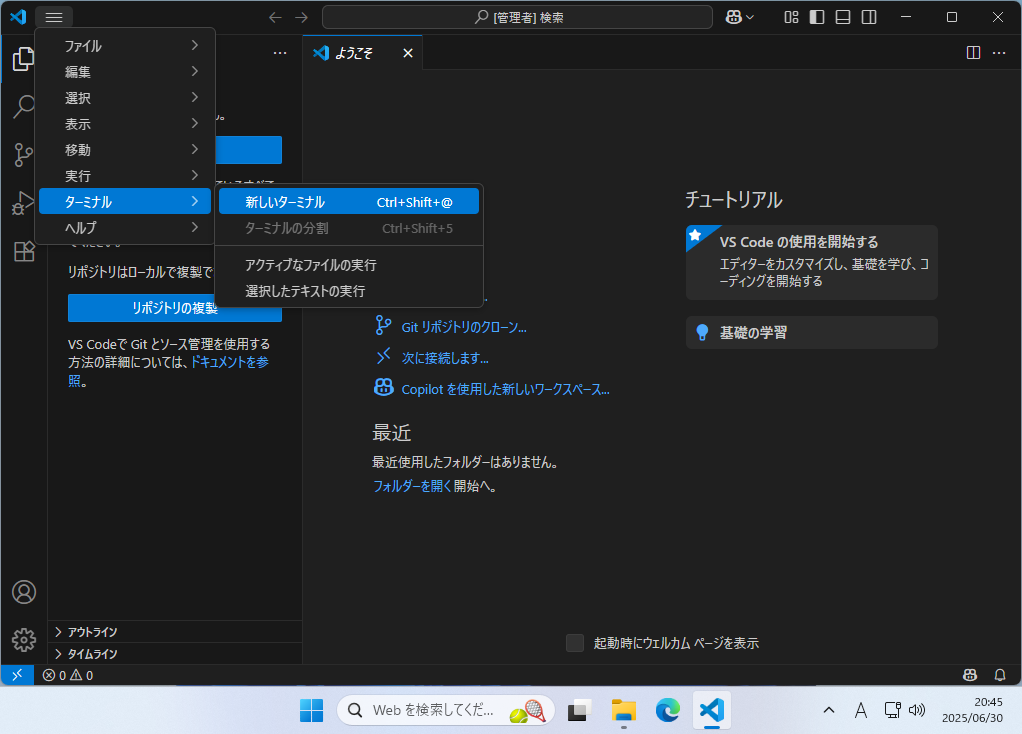Click the Customize Layout icon
The height and width of the screenshot is (734, 1022).
(791, 18)
